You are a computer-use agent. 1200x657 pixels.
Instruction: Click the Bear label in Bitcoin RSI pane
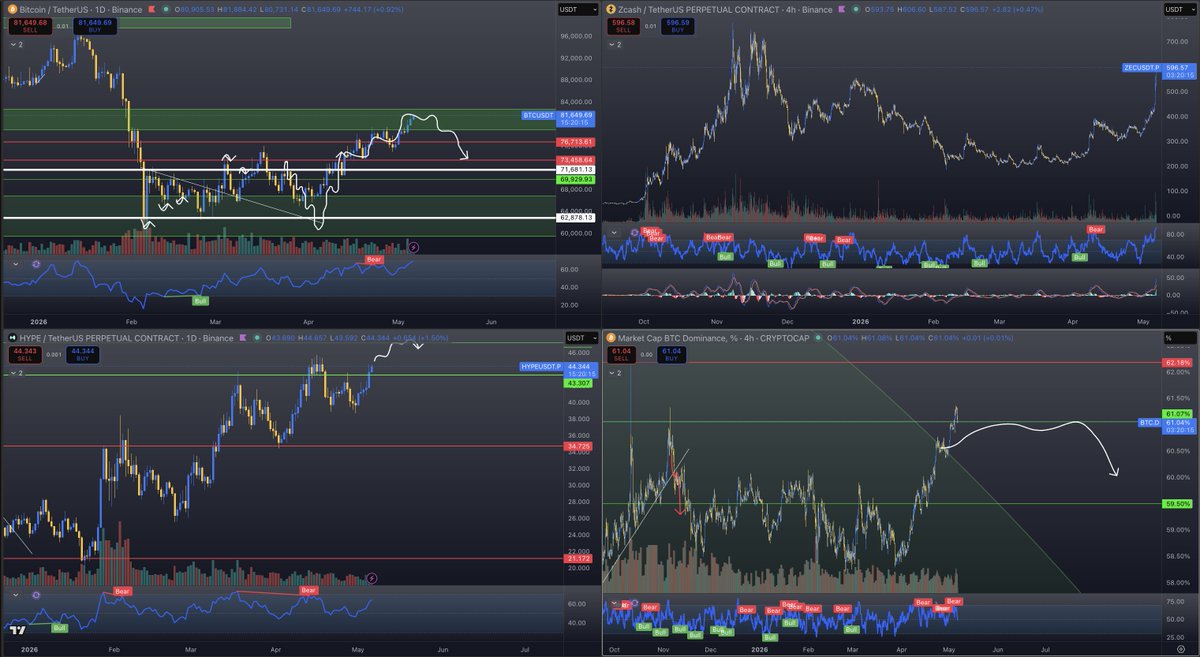point(374,260)
